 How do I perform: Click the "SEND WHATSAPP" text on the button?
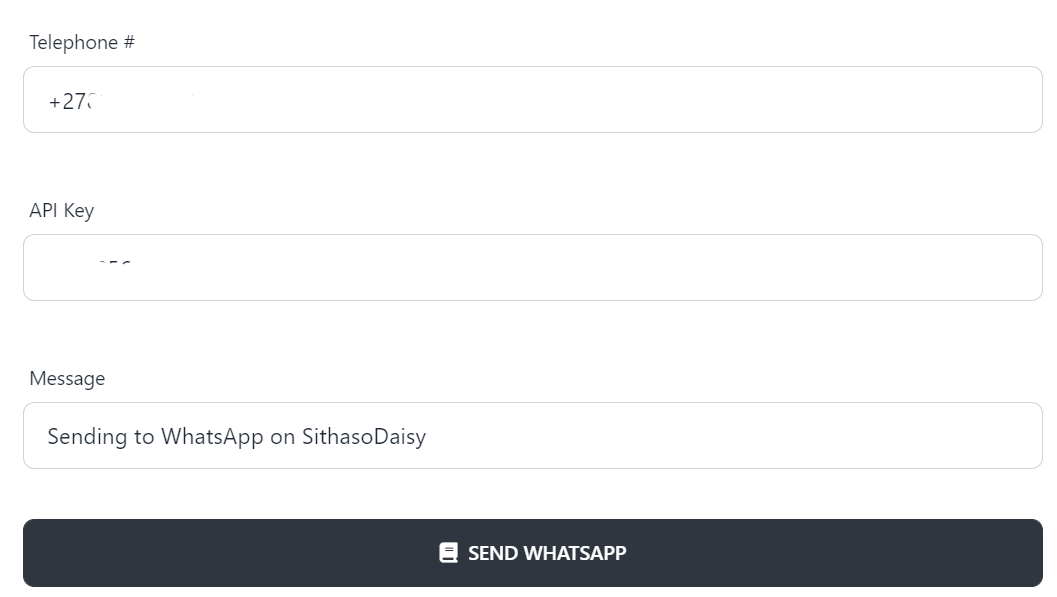pyautogui.click(x=547, y=553)
